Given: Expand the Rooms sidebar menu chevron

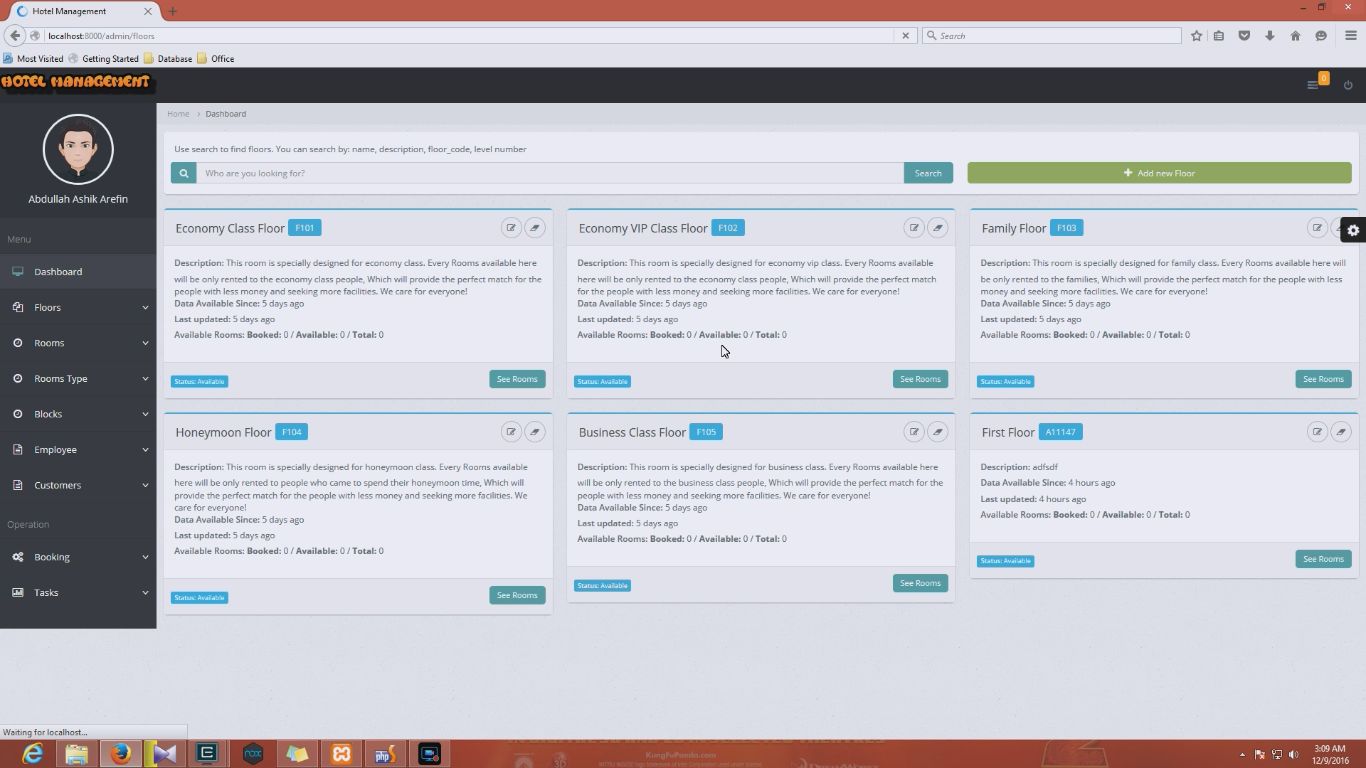Looking at the screenshot, I should pyautogui.click(x=145, y=343).
